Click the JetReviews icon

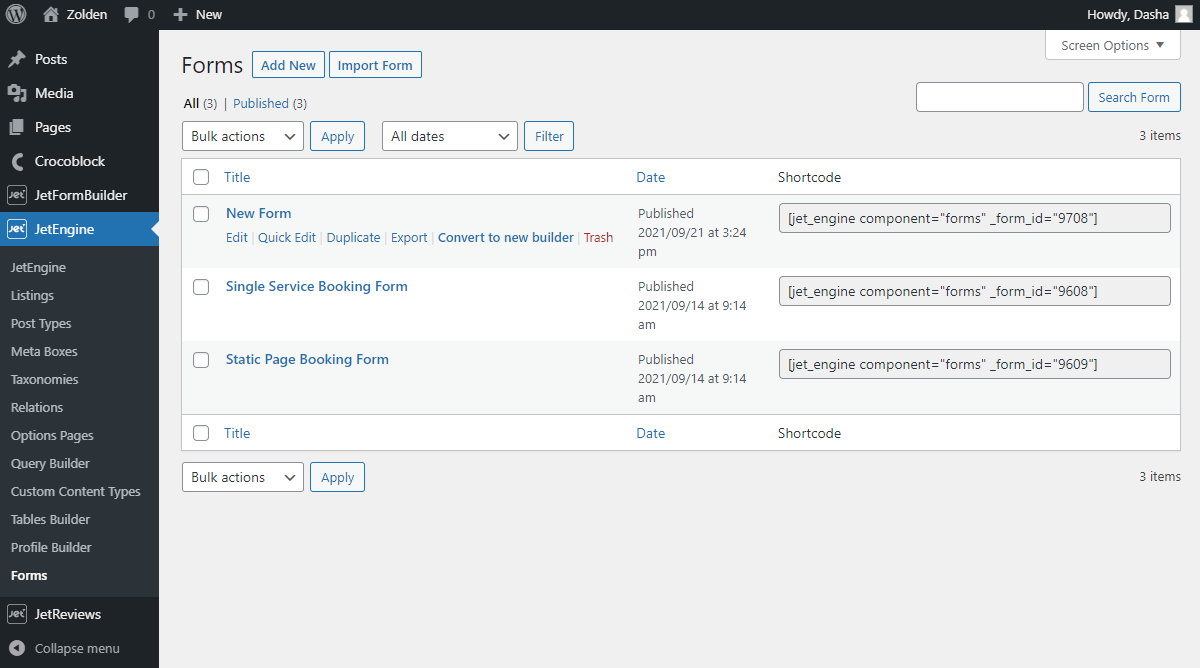click(16, 614)
